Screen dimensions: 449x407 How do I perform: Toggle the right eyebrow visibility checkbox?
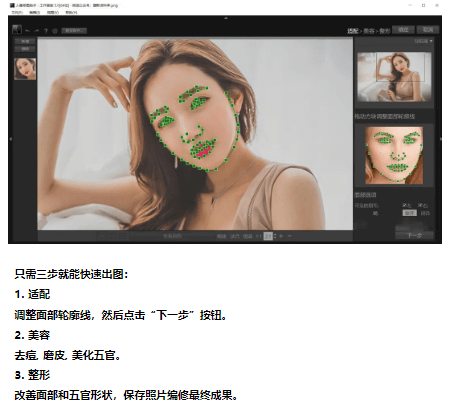point(420,205)
